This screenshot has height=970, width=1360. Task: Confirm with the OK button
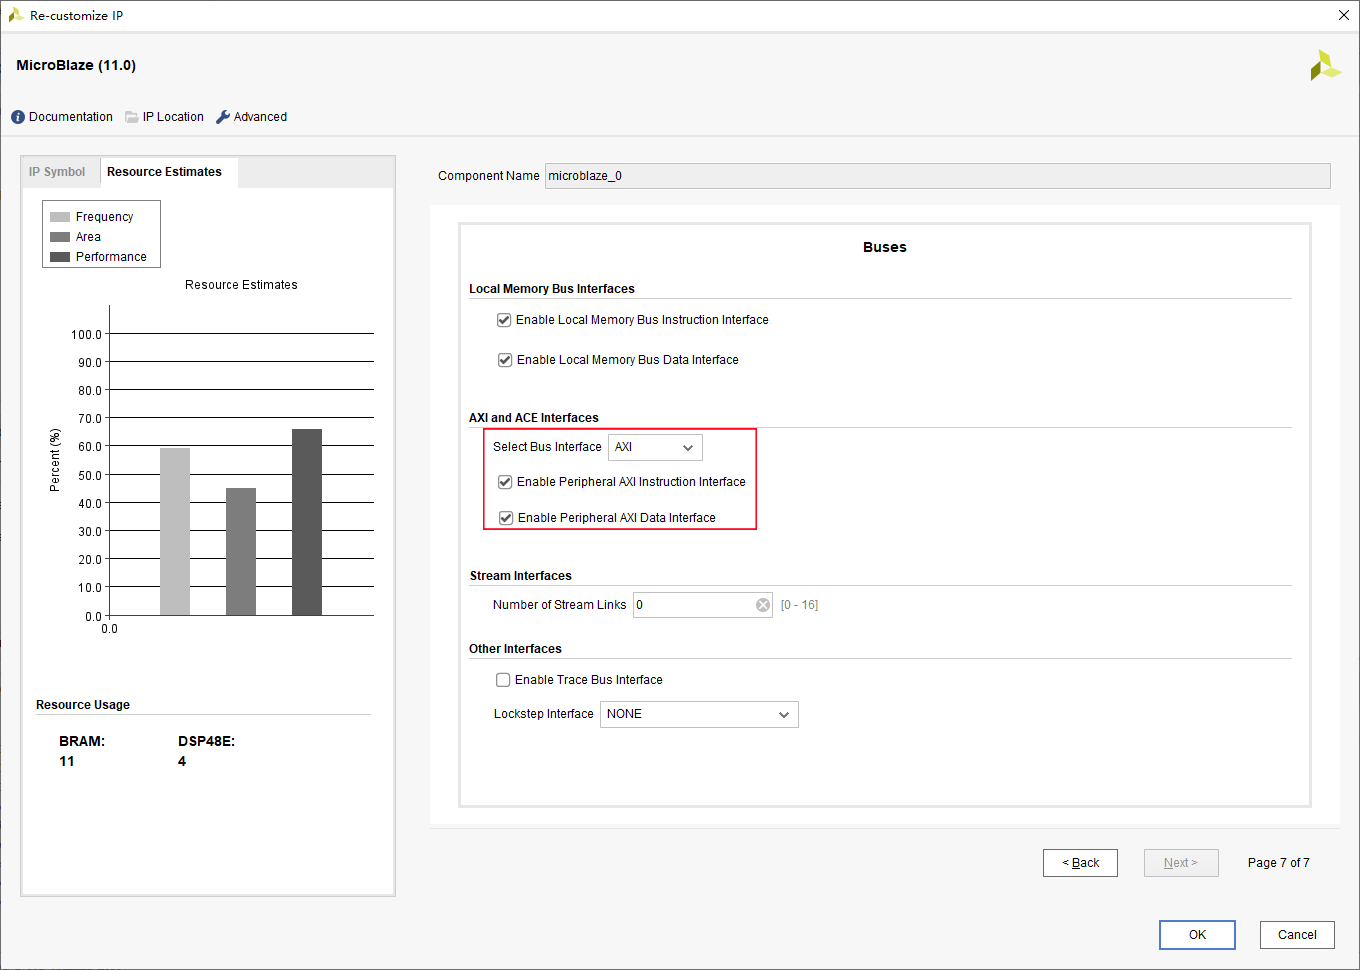pos(1197,935)
